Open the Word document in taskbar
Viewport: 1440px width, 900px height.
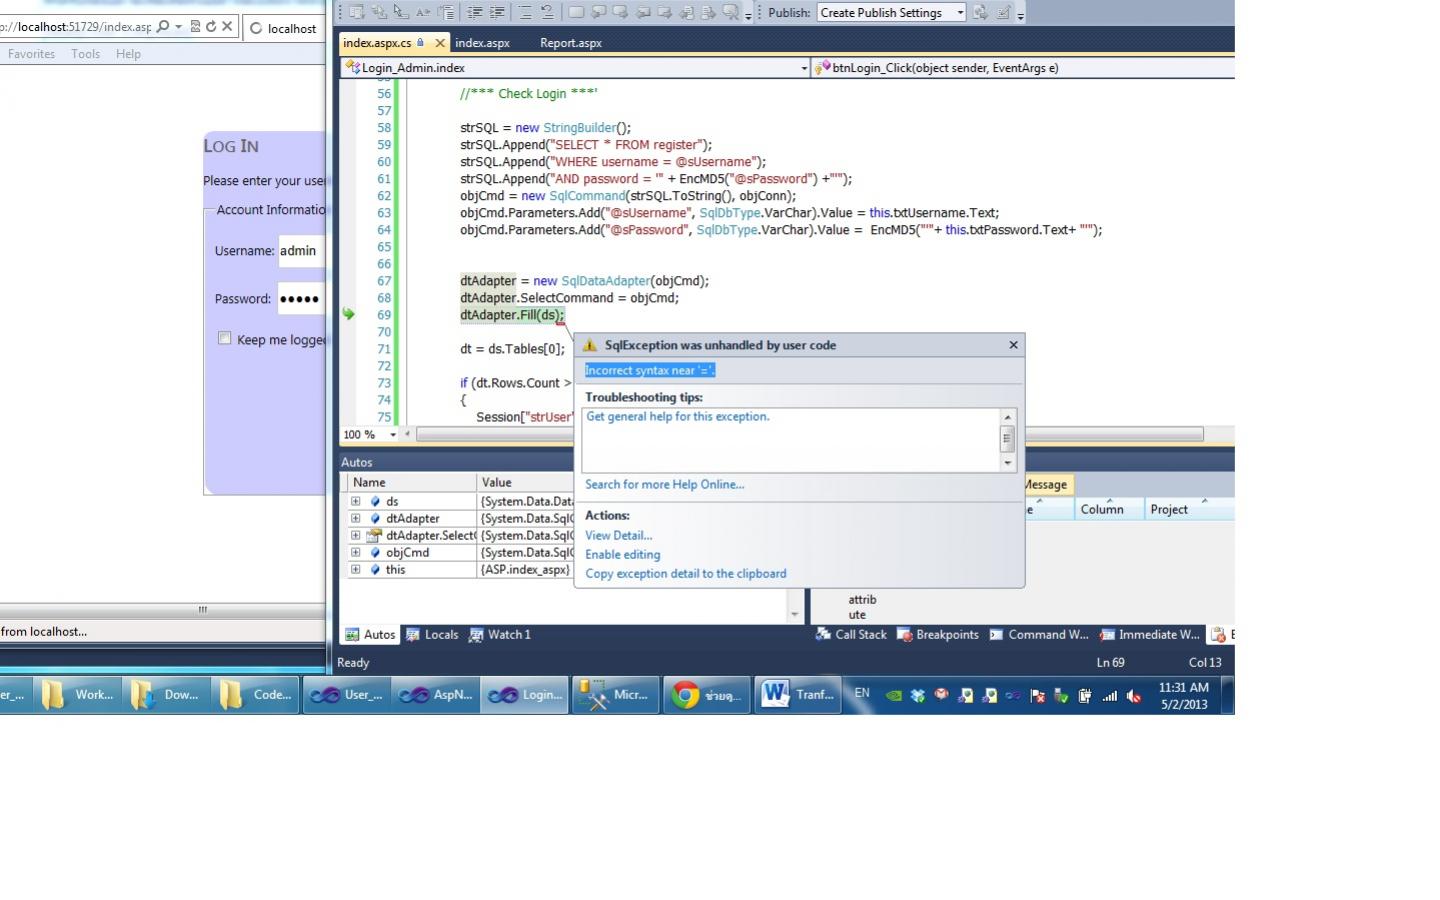point(797,695)
